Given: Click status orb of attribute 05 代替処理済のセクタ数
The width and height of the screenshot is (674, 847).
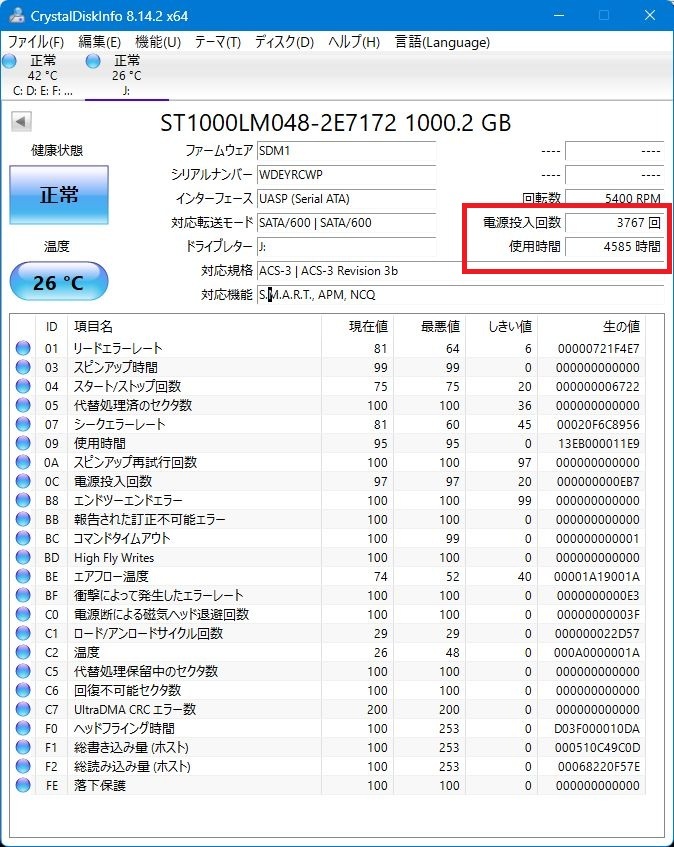Looking at the screenshot, I should 23,406.
